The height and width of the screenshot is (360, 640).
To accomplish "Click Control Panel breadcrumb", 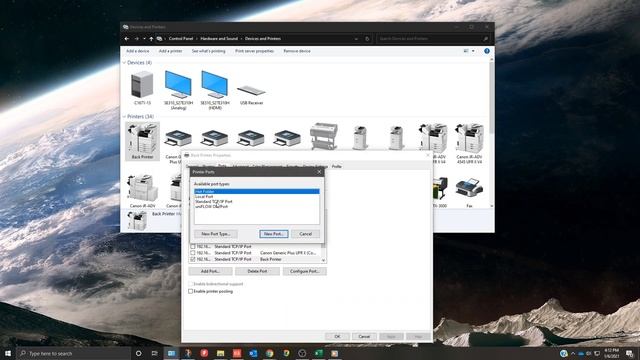I will (x=181, y=39).
